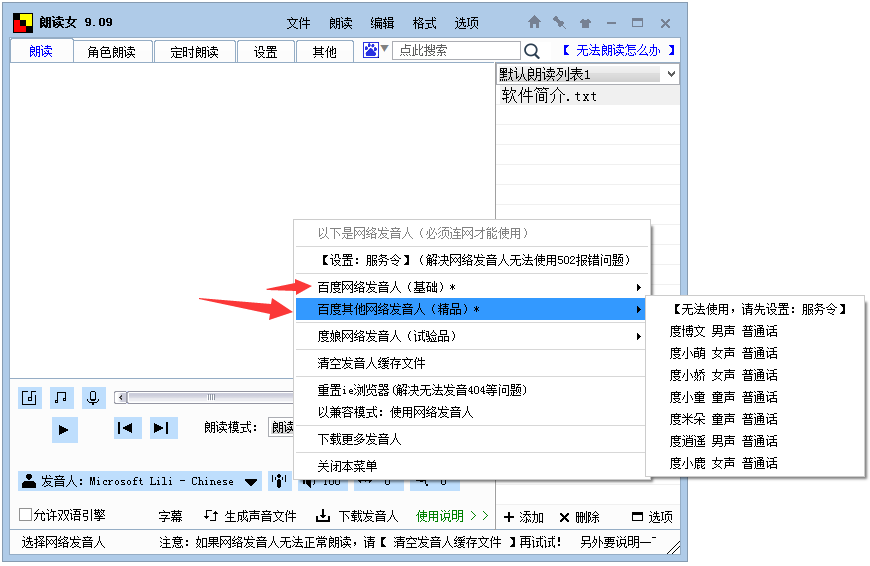Image resolution: width=870 pixels, height=566 pixels.
Task: Click the 朗读女 app logo
Action: pos(23,23)
